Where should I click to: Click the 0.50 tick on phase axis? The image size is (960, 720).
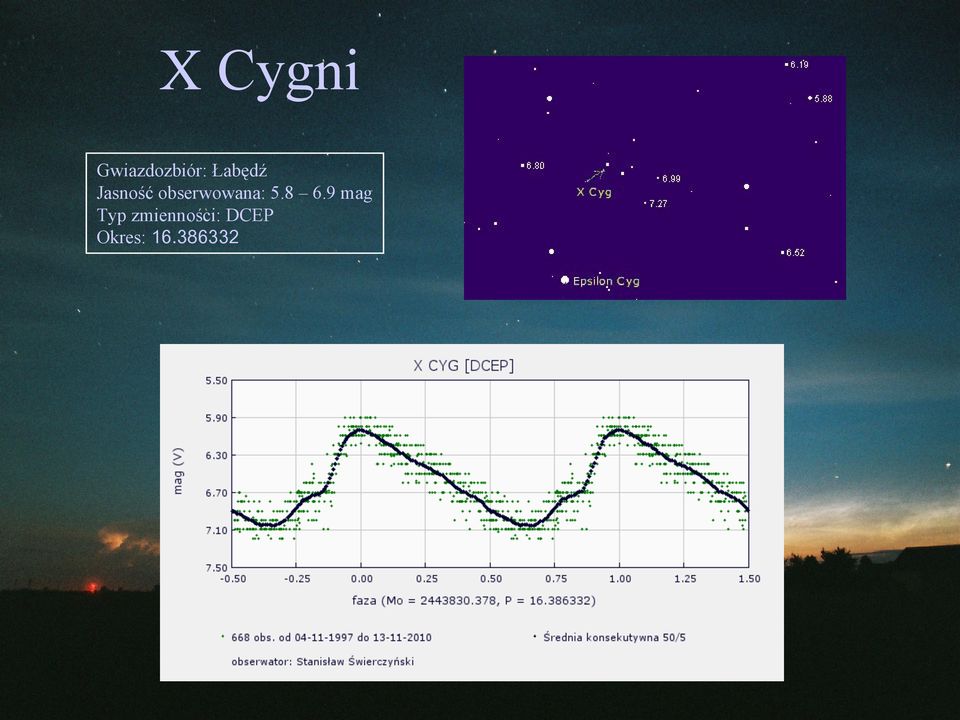[x=491, y=579]
